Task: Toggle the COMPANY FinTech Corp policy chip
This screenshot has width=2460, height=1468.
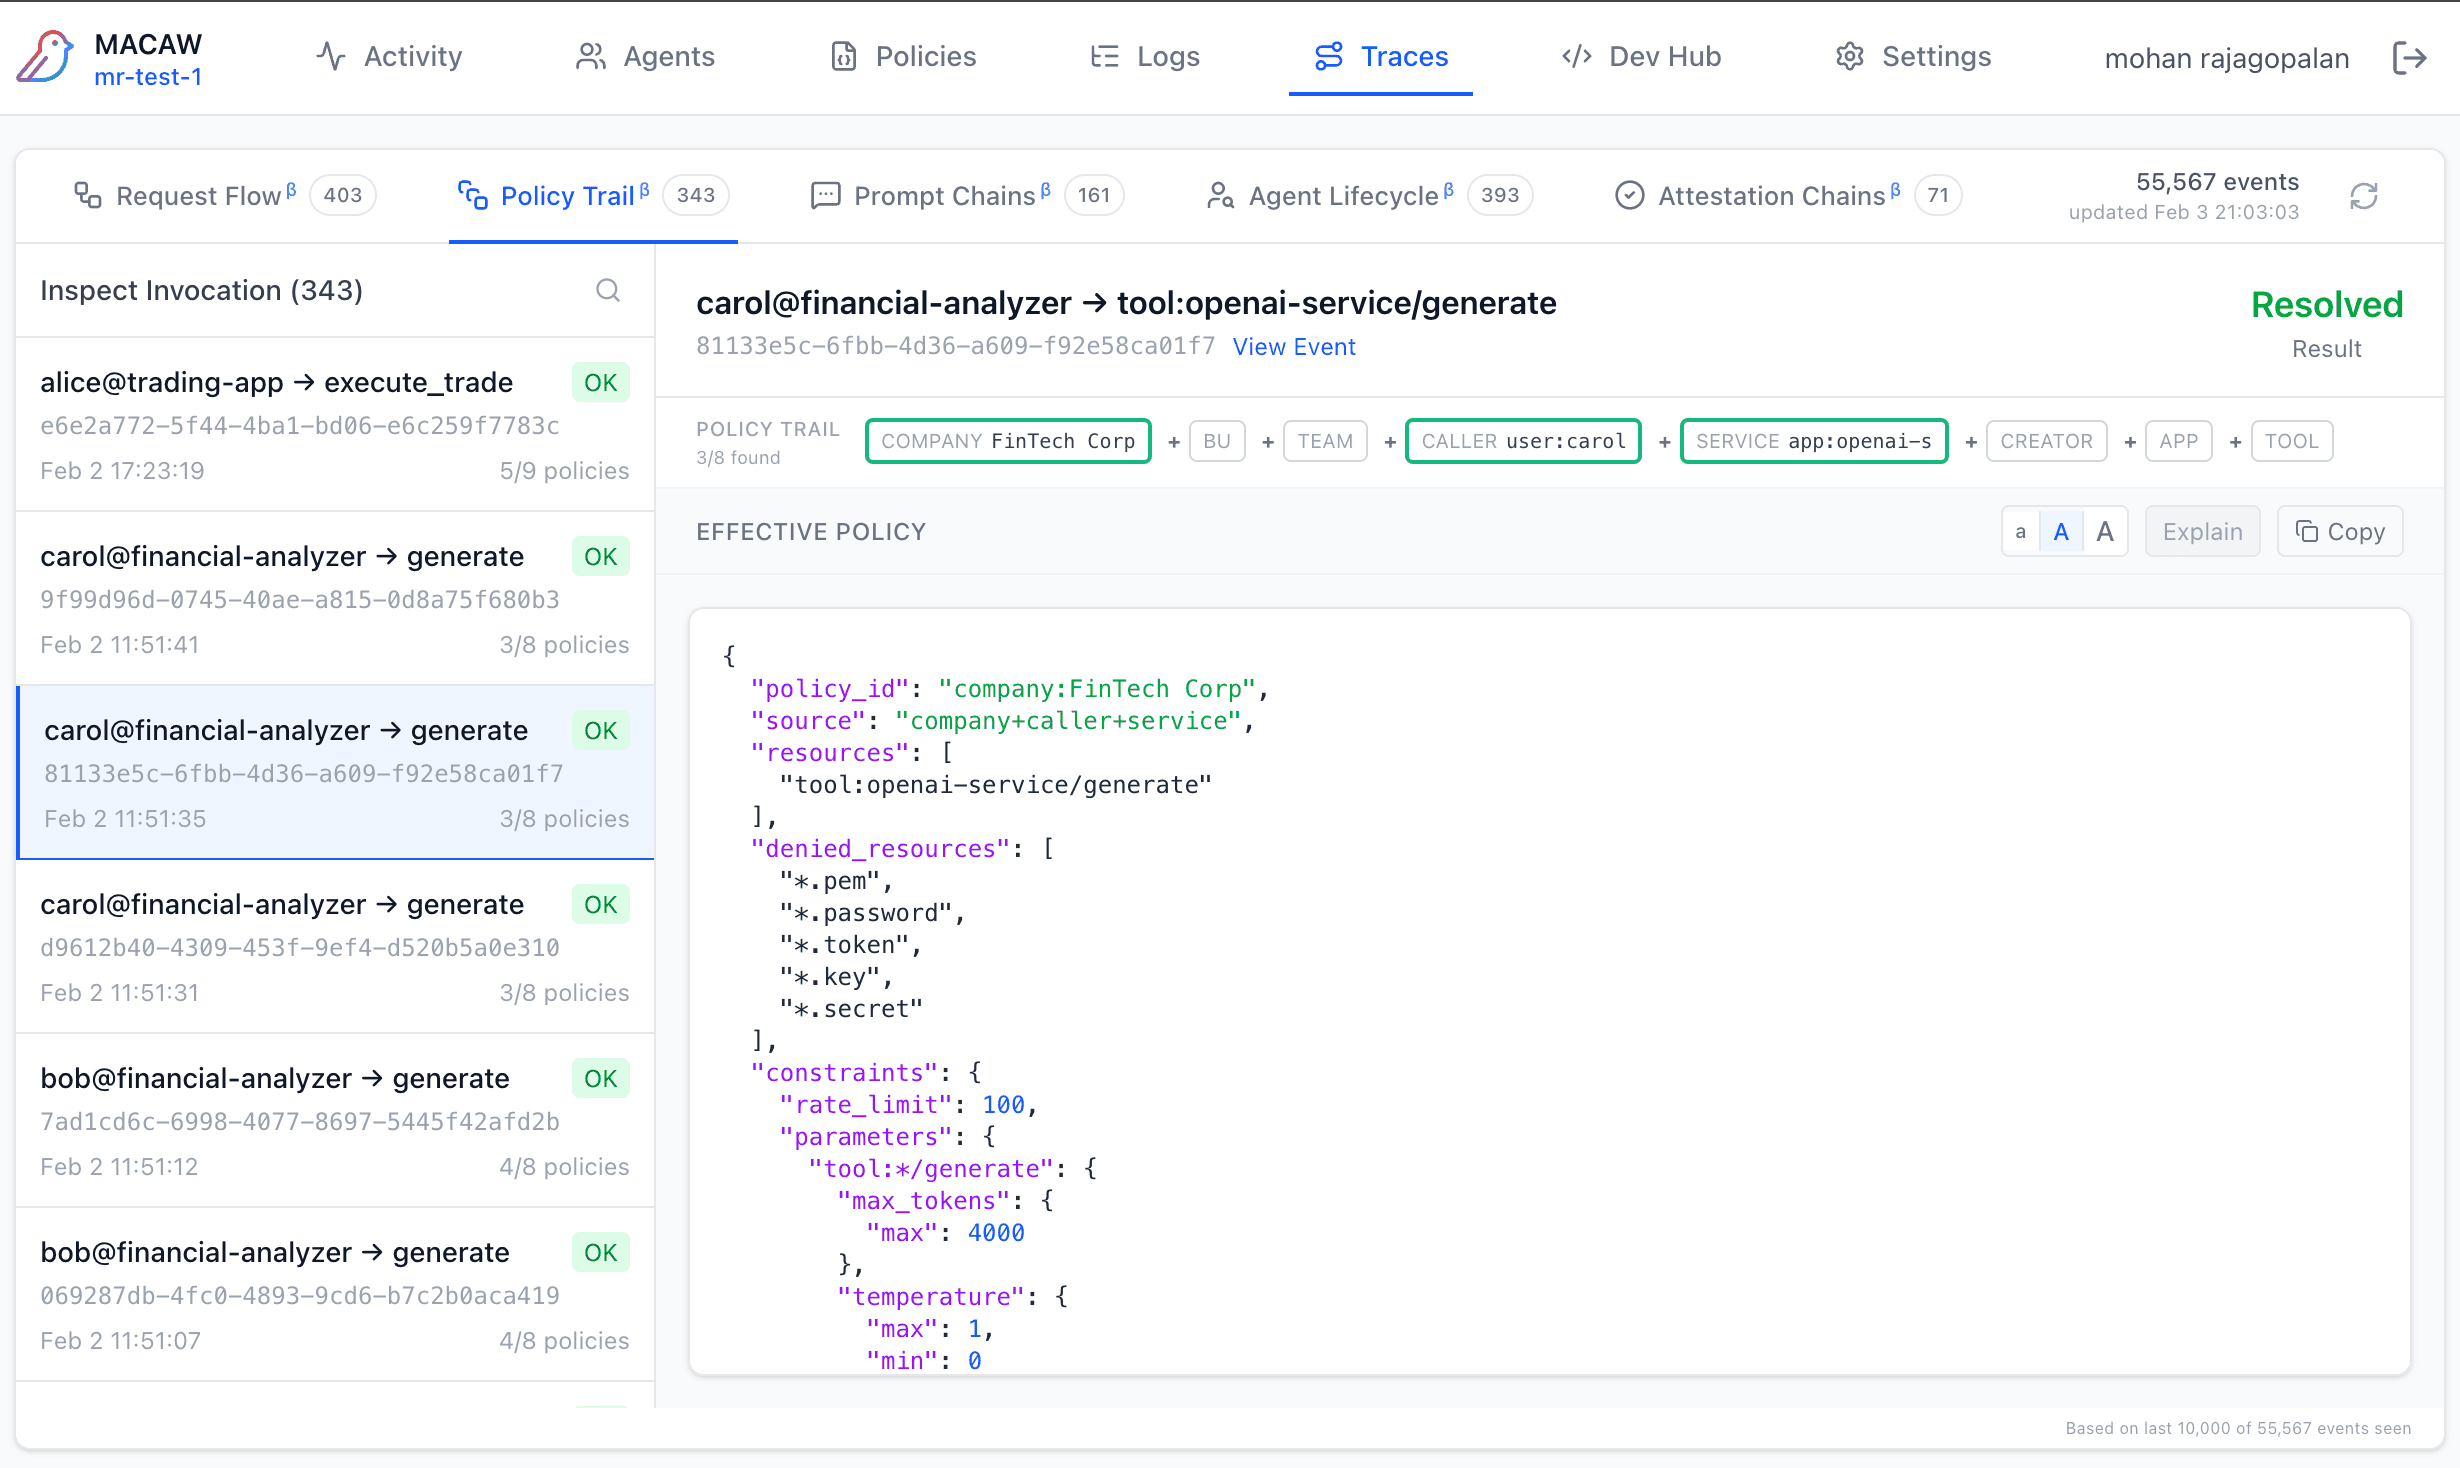Action: tap(1008, 441)
